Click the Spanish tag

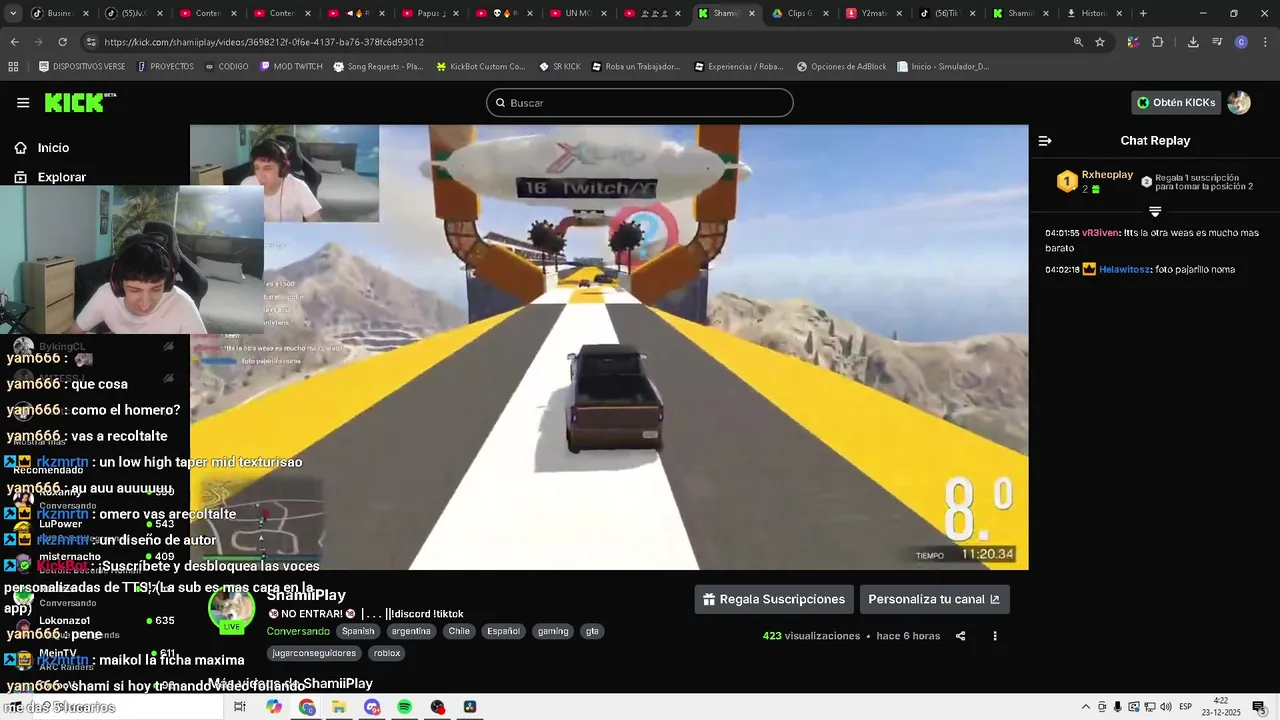tap(358, 631)
